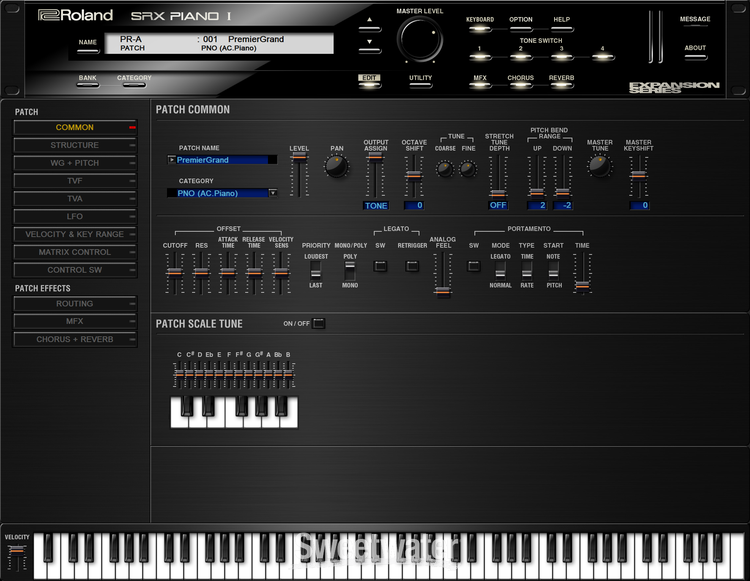This screenshot has height=581, width=750.
Task: Toggle Tone Switch 3
Action: [x=562, y=57]
